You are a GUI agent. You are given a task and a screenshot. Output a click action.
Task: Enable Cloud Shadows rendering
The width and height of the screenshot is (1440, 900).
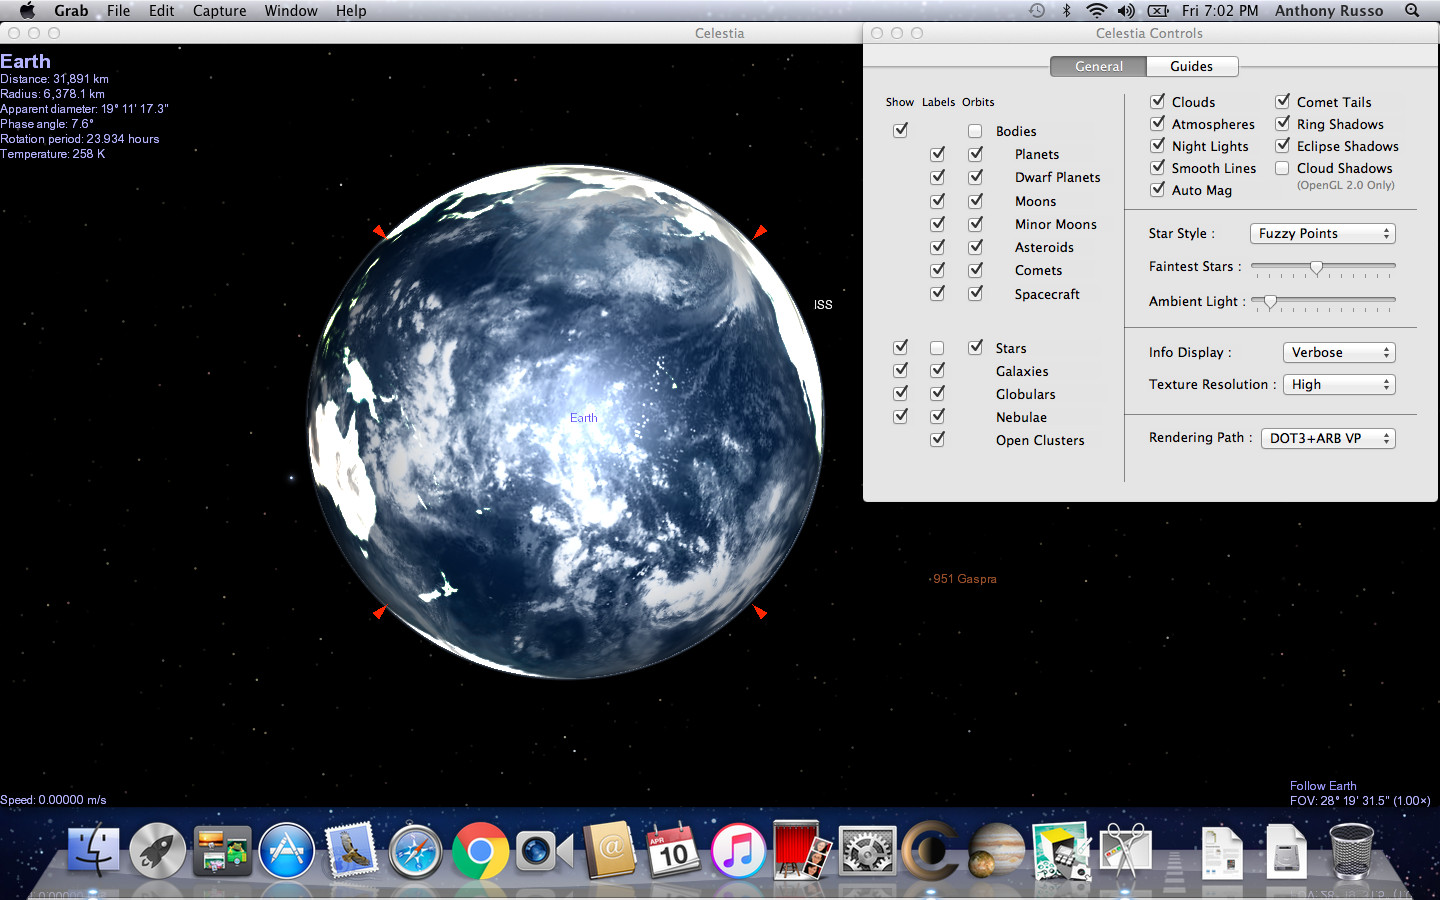[1282, 168]
